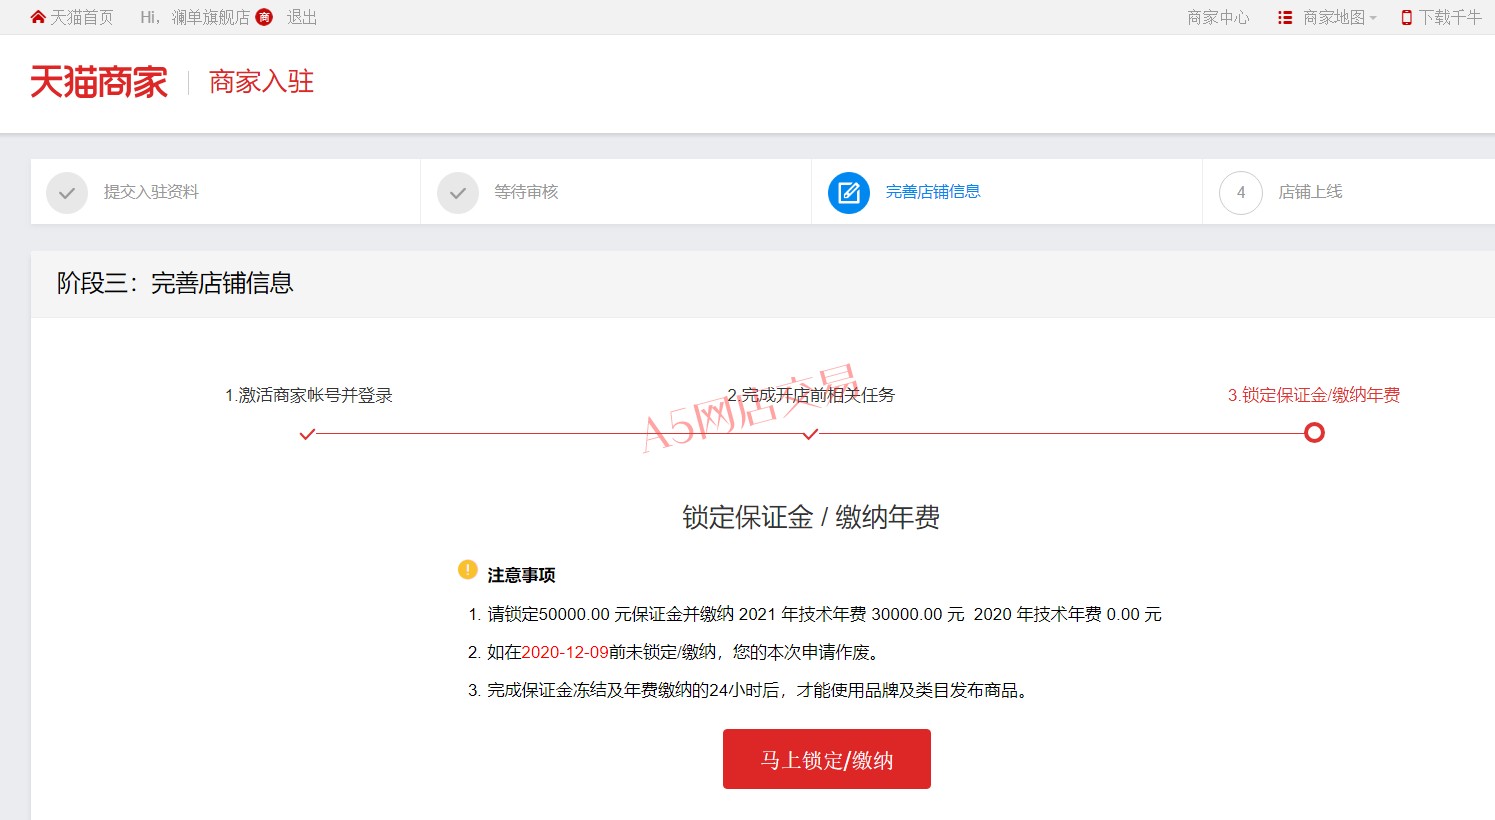The width and height of the screenshot is (1495, 820).
Task: Click the yellow exclamation notice icon
Action: pos(467,570)
